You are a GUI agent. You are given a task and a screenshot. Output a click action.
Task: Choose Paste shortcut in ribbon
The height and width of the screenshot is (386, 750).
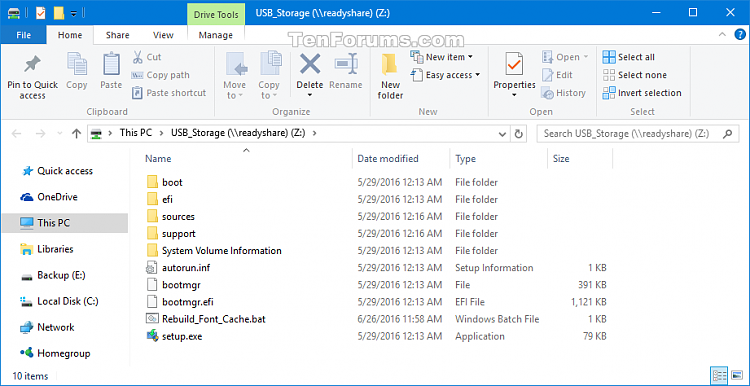[x=169, y=93]
